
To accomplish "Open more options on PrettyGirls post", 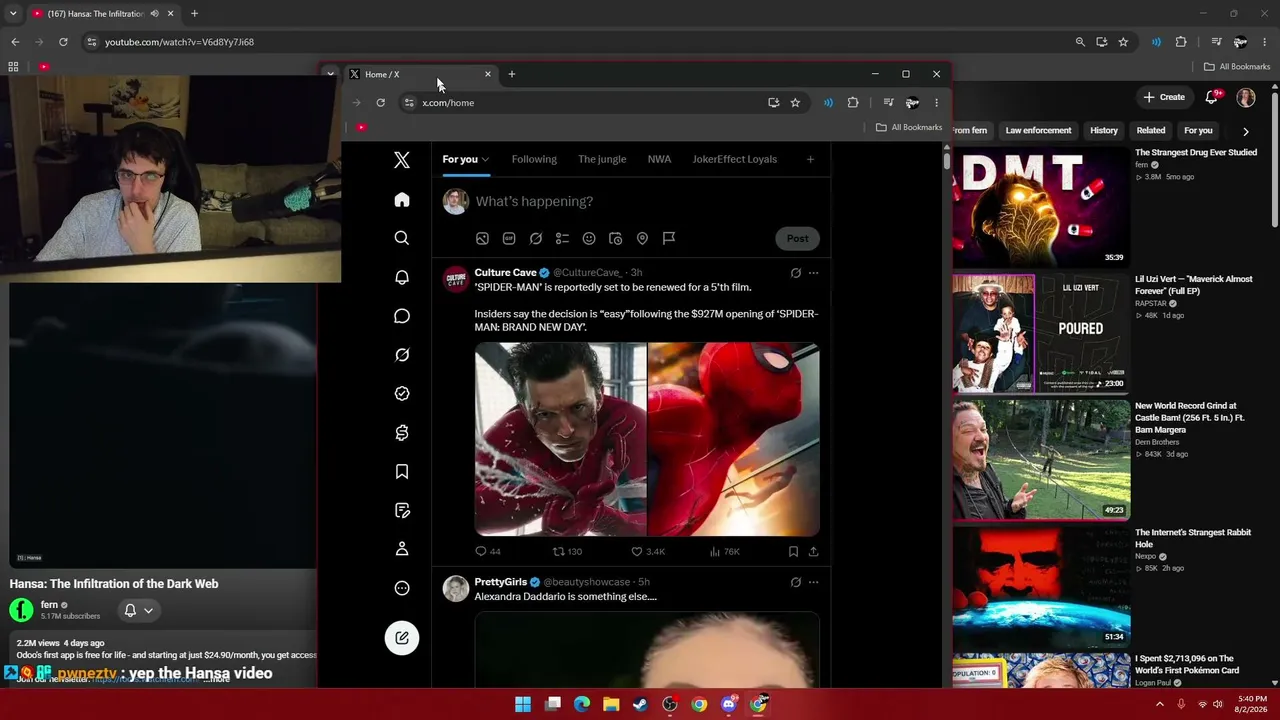I will pos(813,582).
